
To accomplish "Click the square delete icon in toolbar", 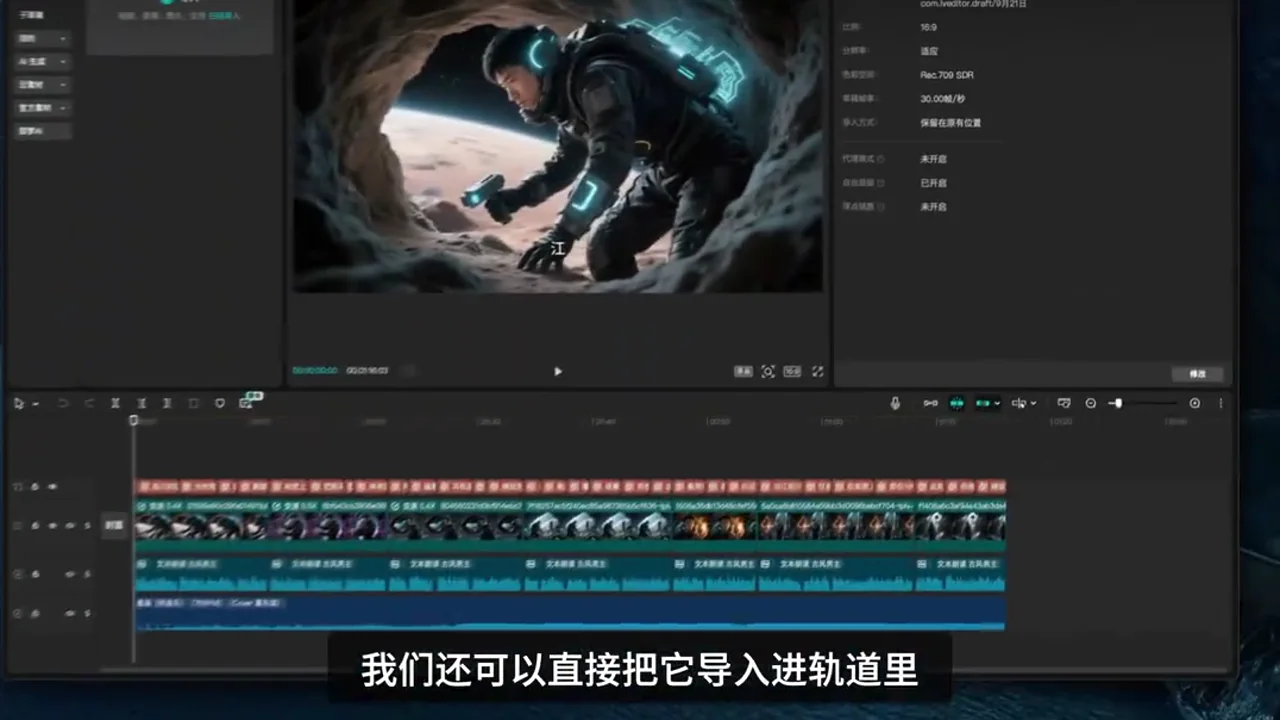I will pos(194,403).
